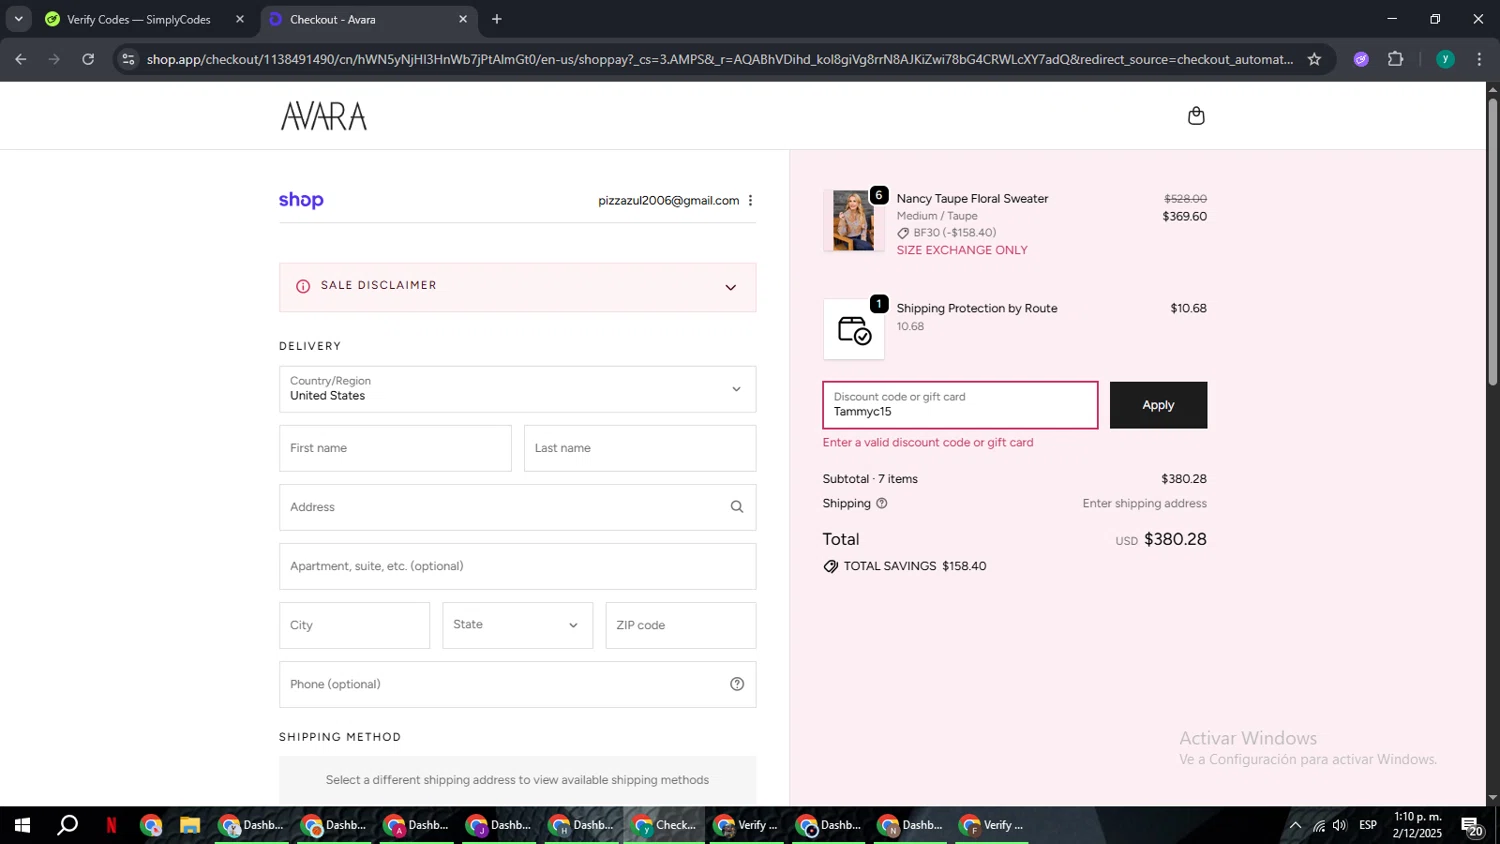Screen dimensions: 1500x844
Task: Close the Checkout - Avara tab
Action: pos(463,19)
